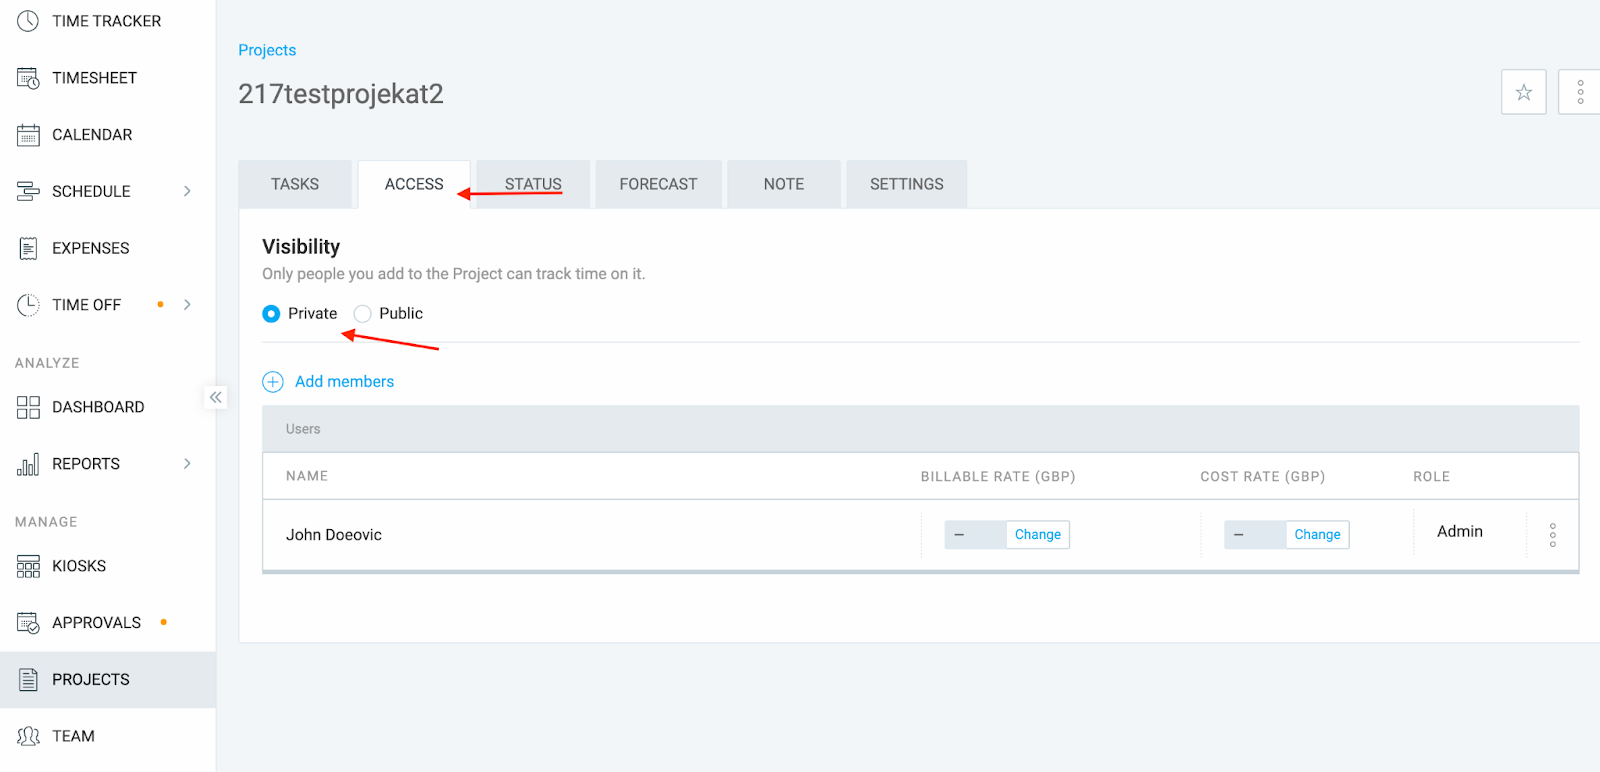1600x772 pixels.
Task: Click the Visibility heading
Action: click(x=301, y=247)
